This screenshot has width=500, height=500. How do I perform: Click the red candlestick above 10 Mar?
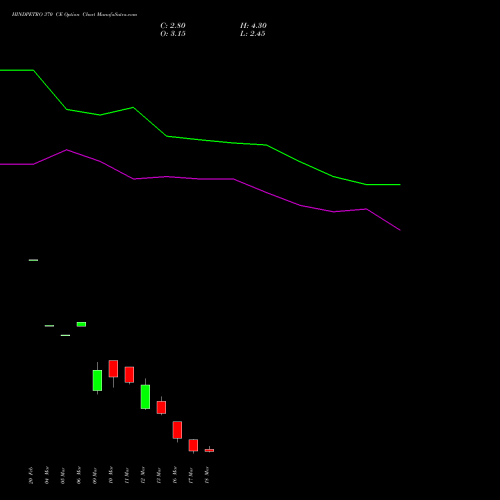point(113,369)
